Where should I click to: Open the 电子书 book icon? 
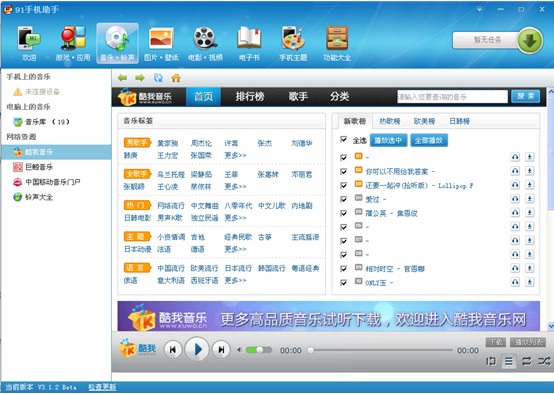249,38
